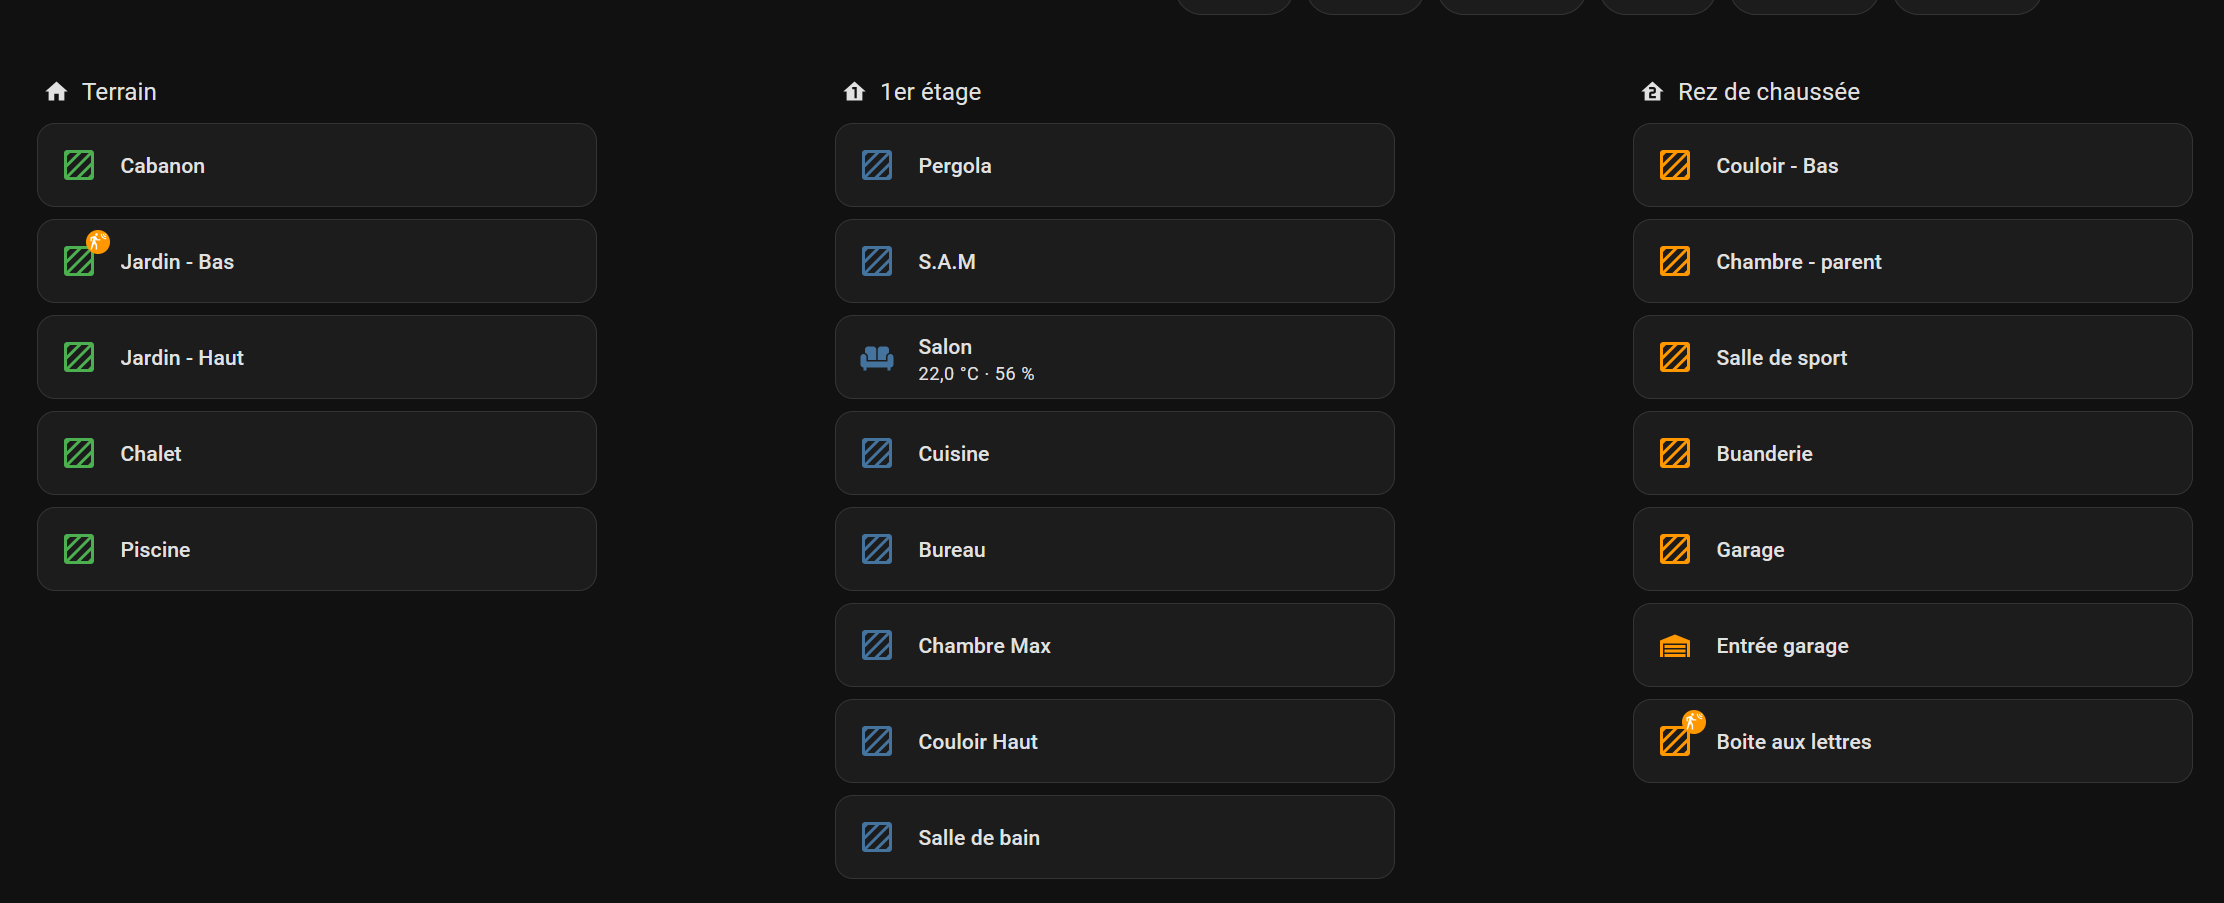Open the Salle de bain area card
The image size is (2224, 903).
click(x=1114, y=837)
